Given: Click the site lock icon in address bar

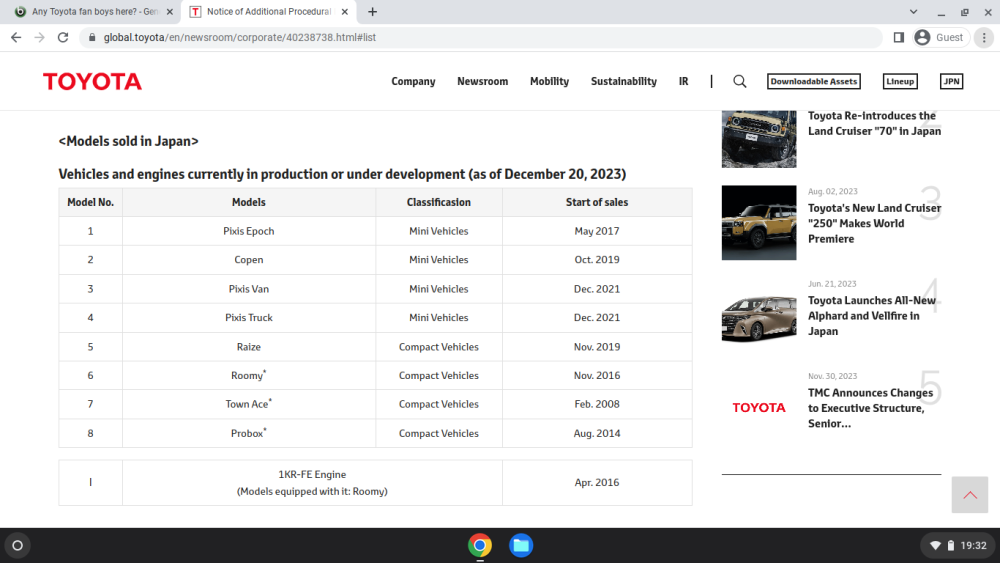Looking at the screenshot, I should tap(92, 38).
